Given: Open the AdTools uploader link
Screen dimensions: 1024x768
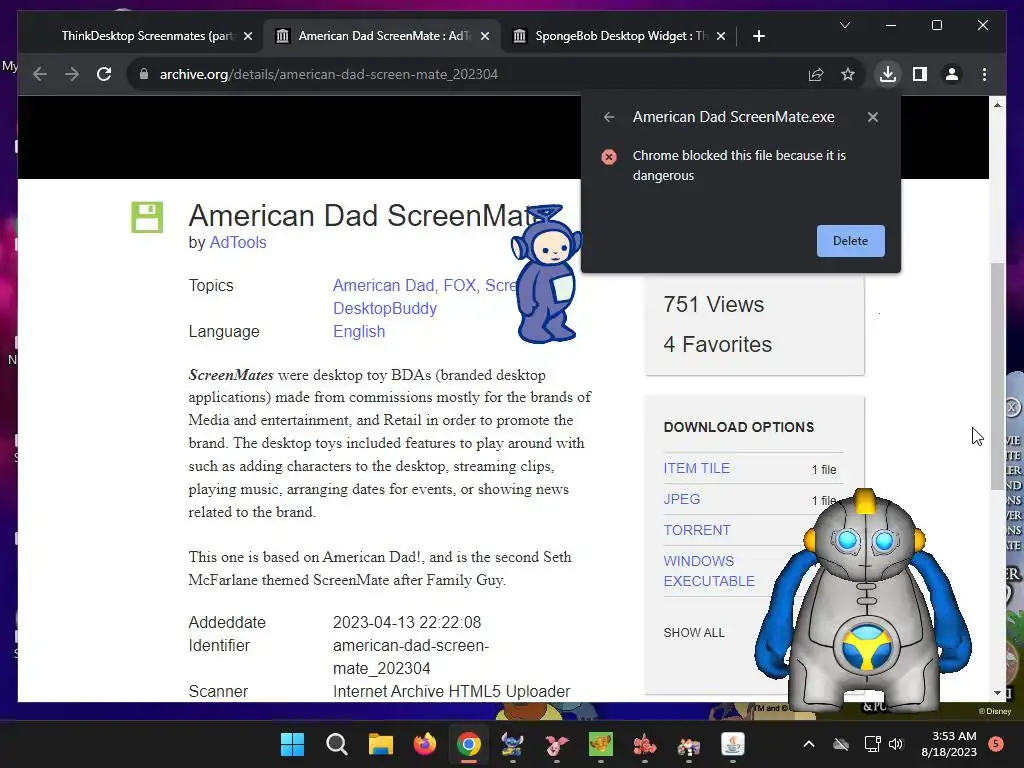Looking at the screenshot, I should (238, 242).
